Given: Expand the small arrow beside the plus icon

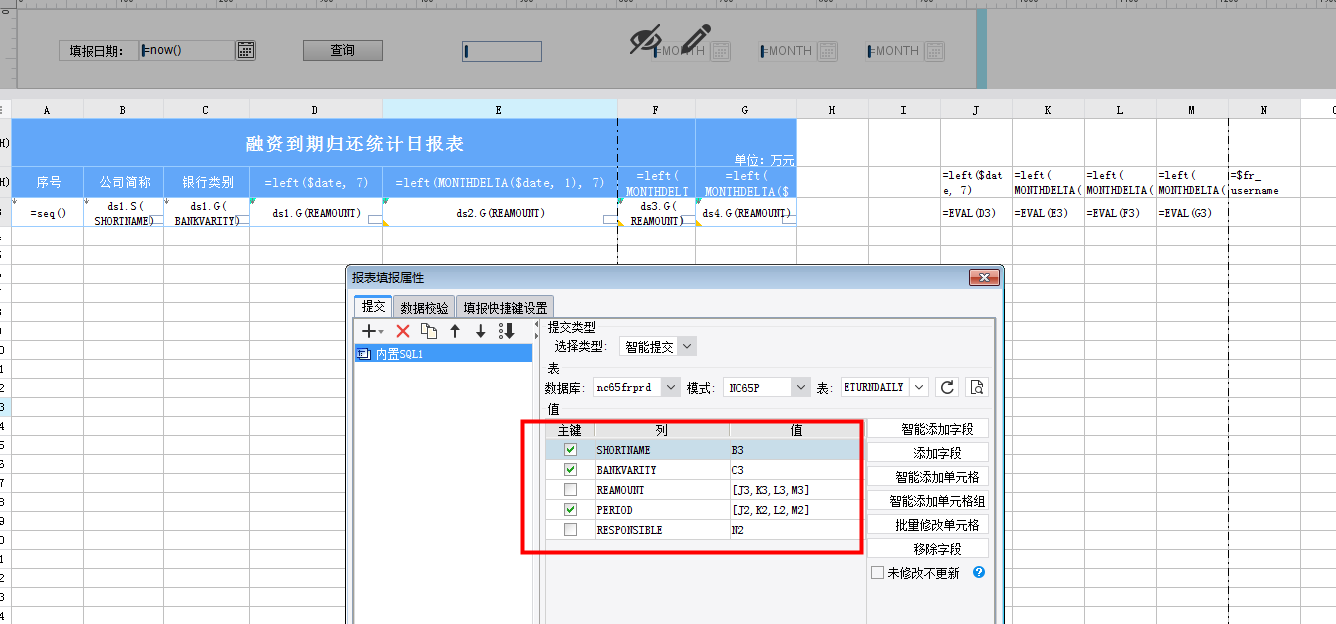Looking at the screenshot, I should [382, 332].
